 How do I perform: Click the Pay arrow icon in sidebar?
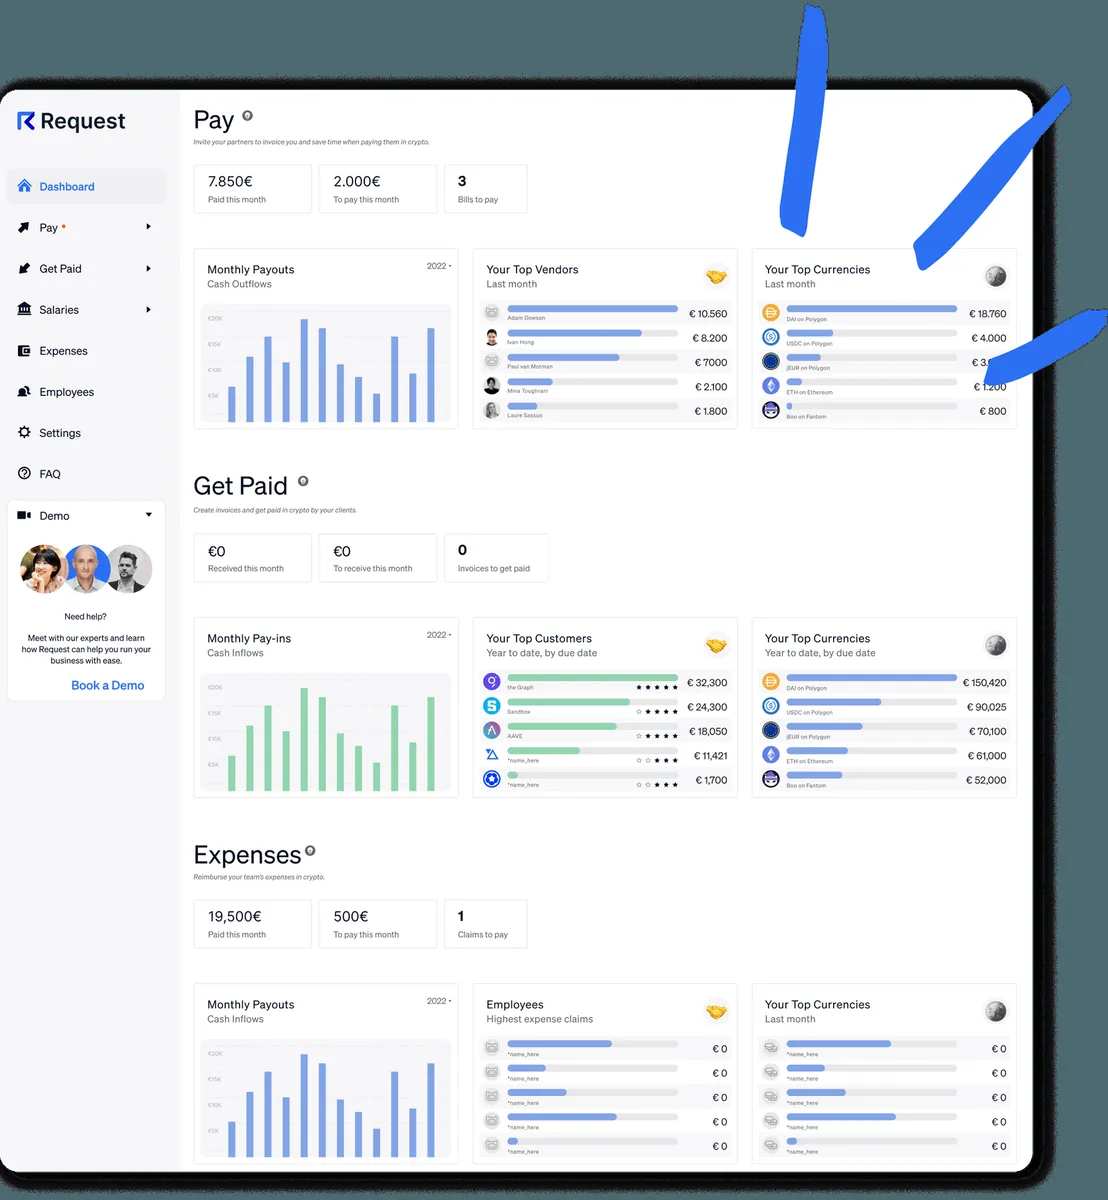click(24, 227)
